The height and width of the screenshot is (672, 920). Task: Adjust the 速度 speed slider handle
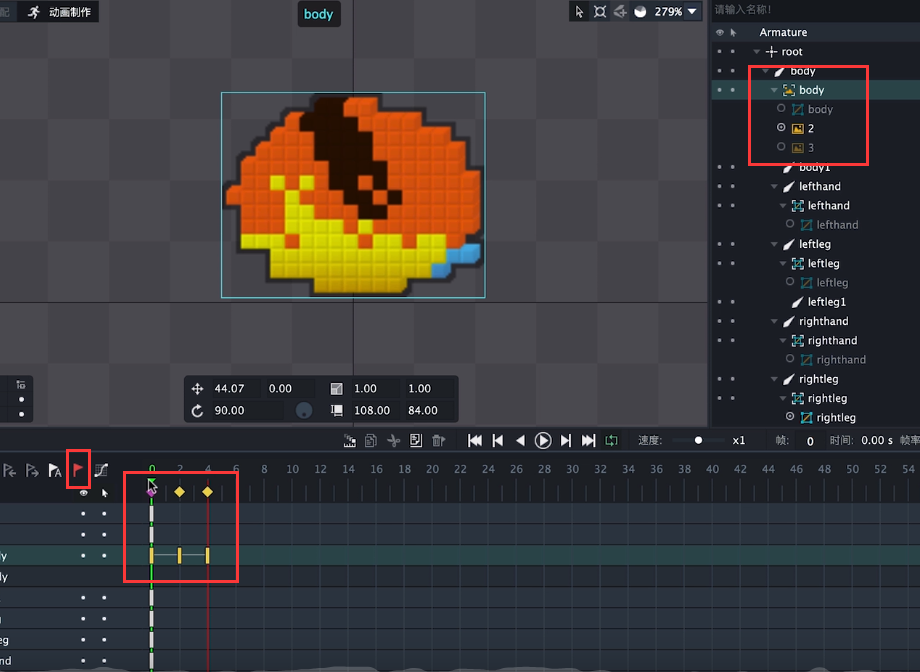pyautogui.click(x=698, y=440)
